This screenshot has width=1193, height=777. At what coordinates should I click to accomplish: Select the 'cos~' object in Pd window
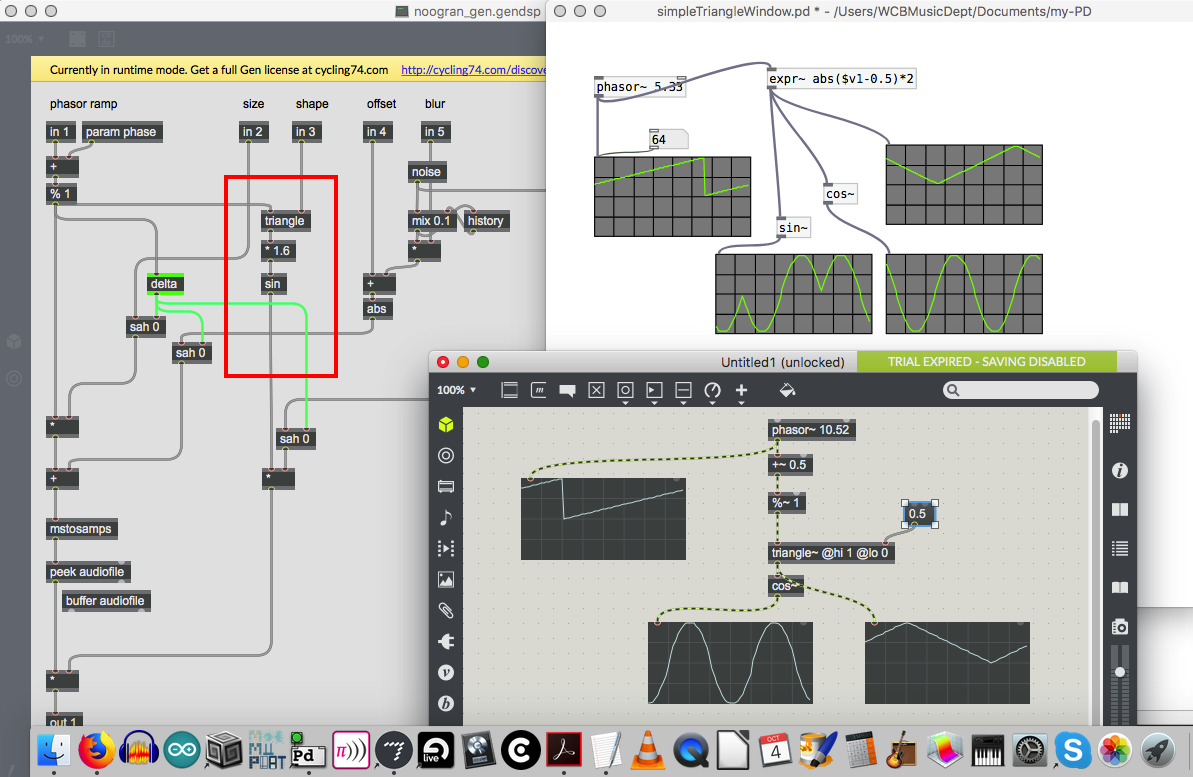840,194
